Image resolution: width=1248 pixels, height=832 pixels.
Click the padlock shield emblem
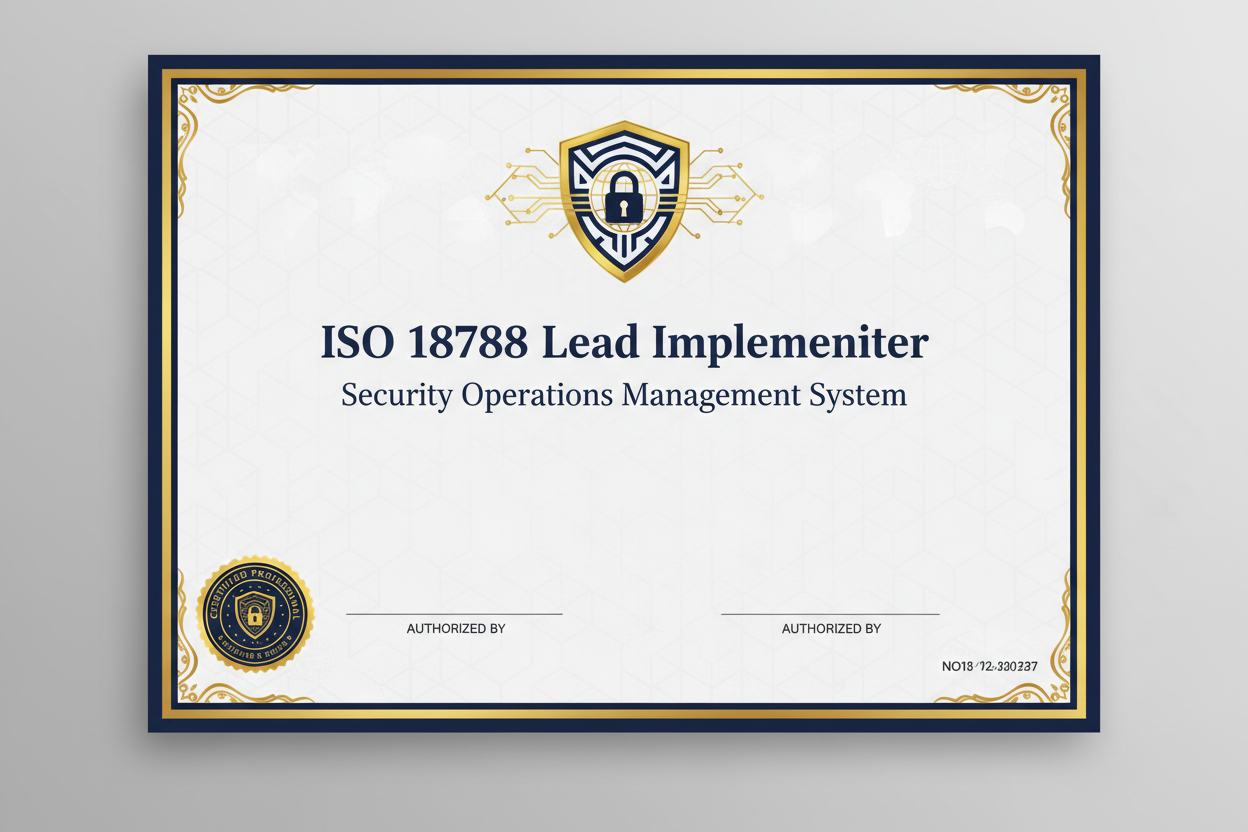(624, 200)
